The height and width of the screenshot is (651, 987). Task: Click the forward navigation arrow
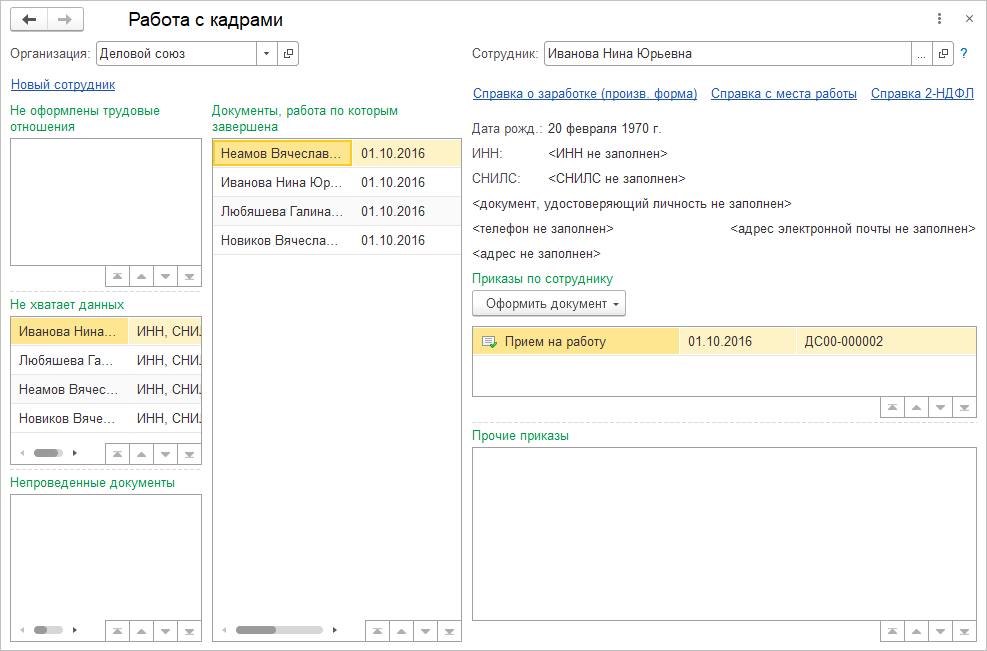[x=65, y=20]
